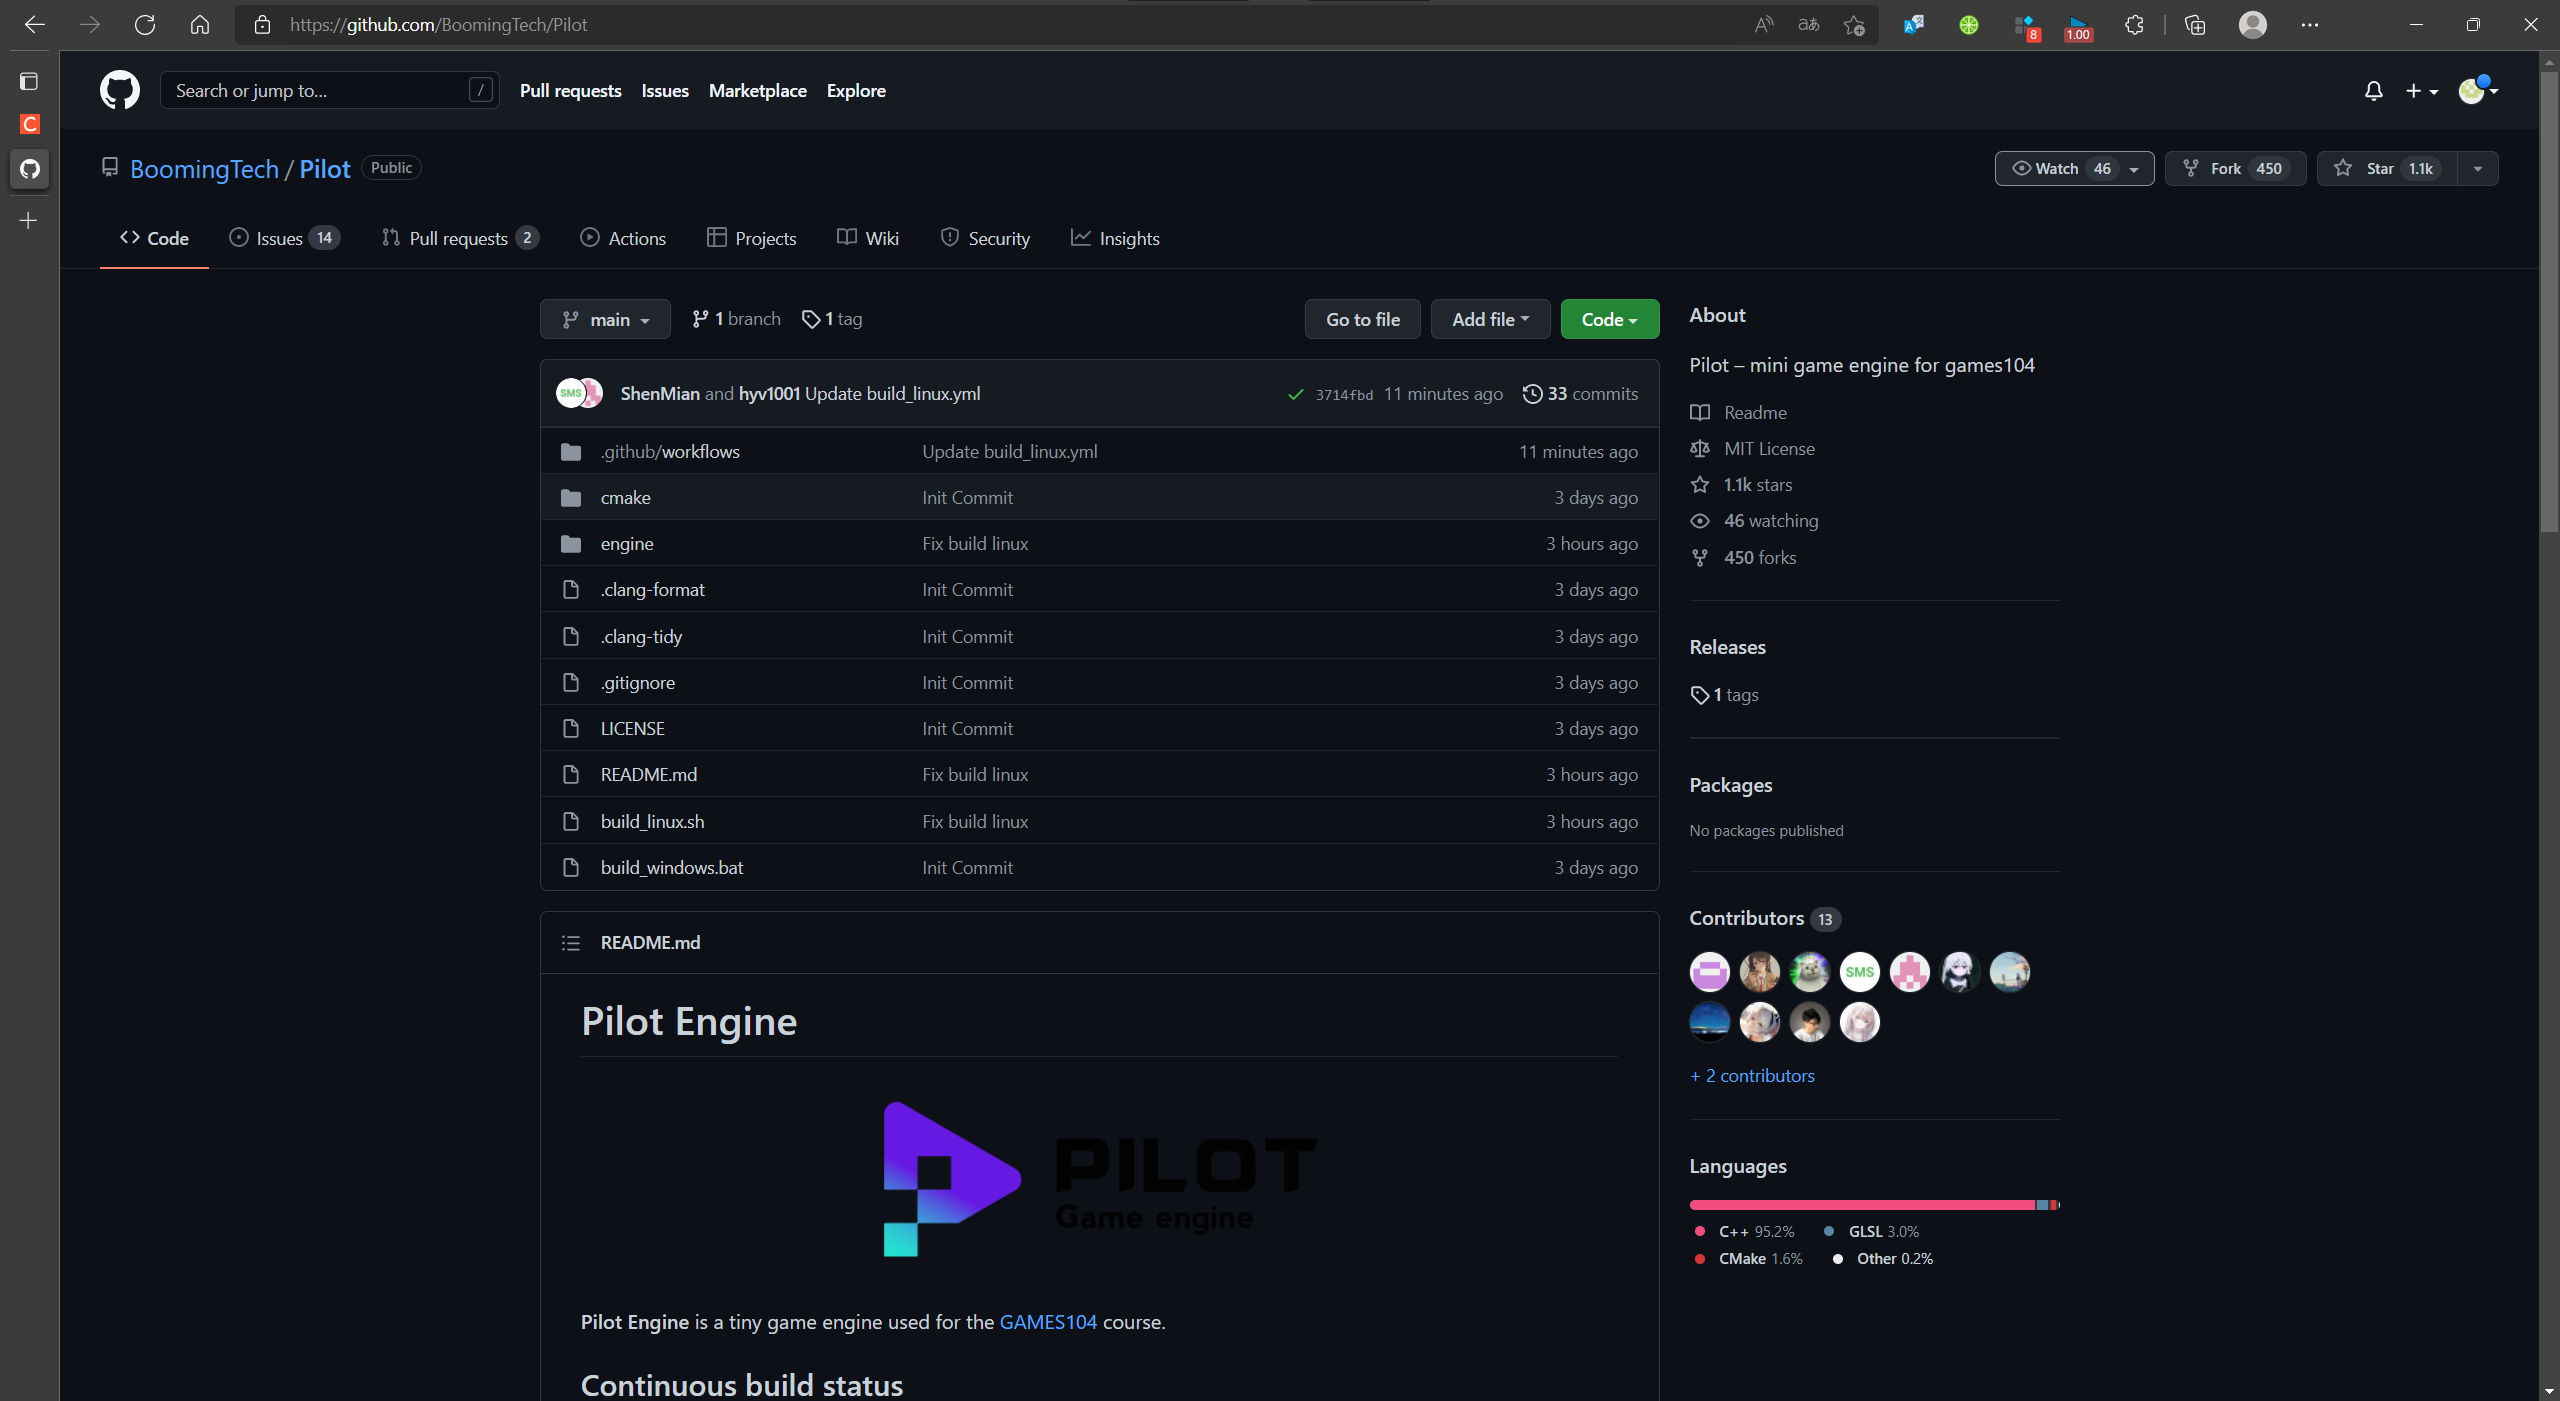Click the green commit status checkmark
Screen dimensions: 2560x1401
pyautogui.click(x=1296, y=394)
